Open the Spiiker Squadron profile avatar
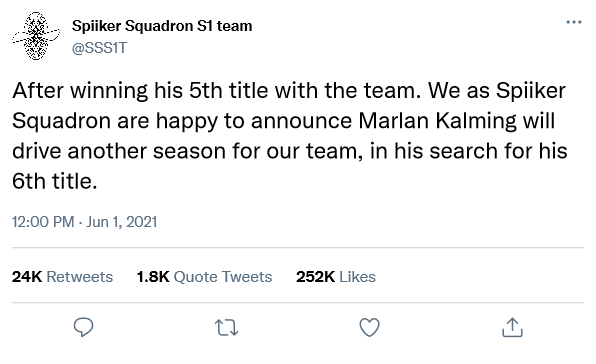Screen dimensions: 596x364 pyautogui.click(x=36, y=36)
